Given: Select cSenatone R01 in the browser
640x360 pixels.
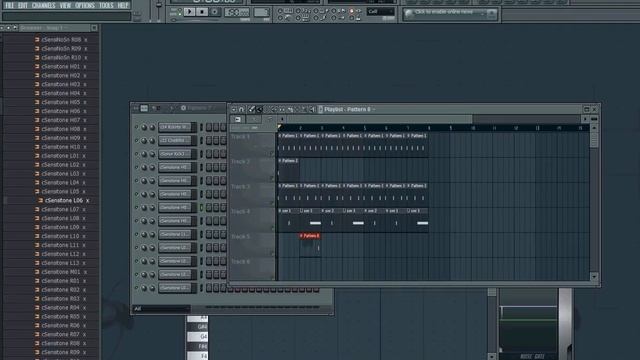Looking at the screenshot, I should [x=60, y=281].
